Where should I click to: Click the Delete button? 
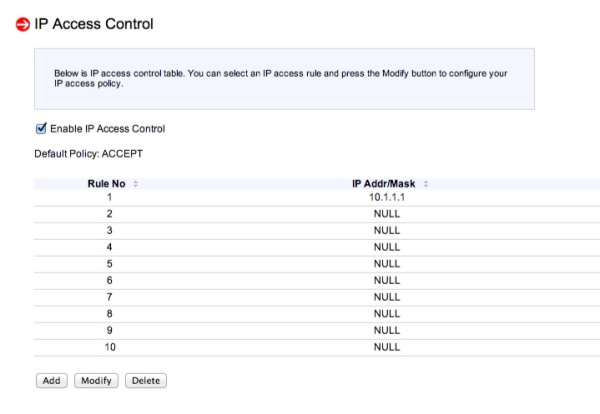click(146, 381)
